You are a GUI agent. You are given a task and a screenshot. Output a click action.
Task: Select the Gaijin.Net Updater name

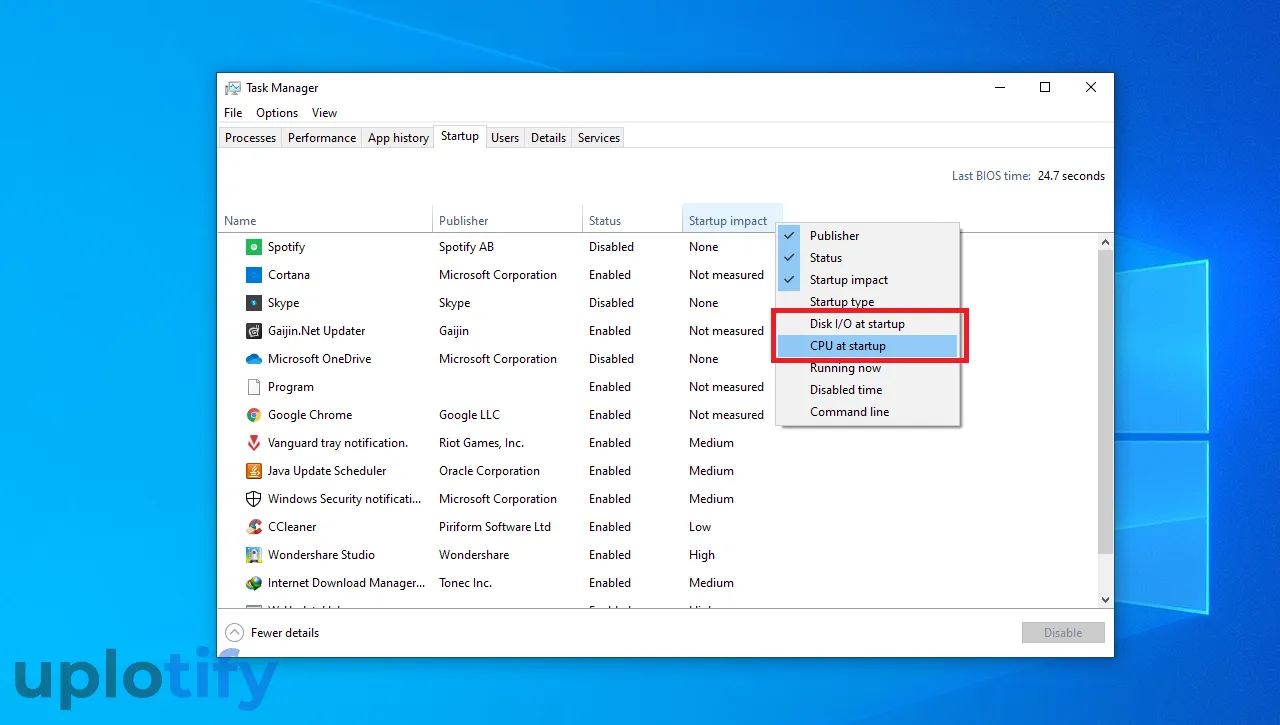point(317,331)
